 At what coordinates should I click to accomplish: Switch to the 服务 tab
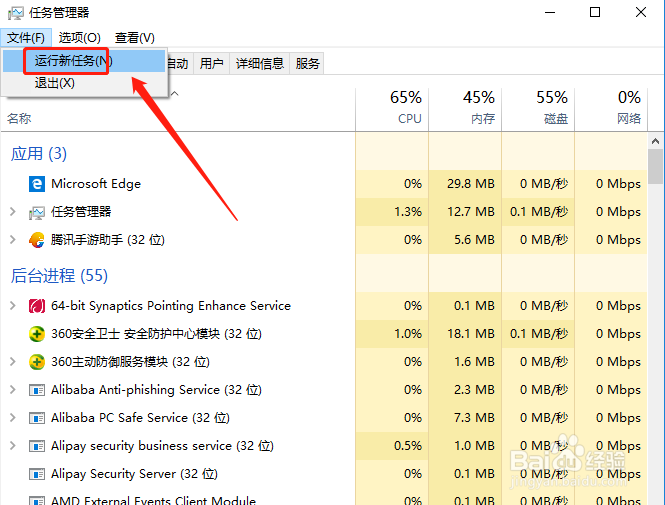coord(307,64)
